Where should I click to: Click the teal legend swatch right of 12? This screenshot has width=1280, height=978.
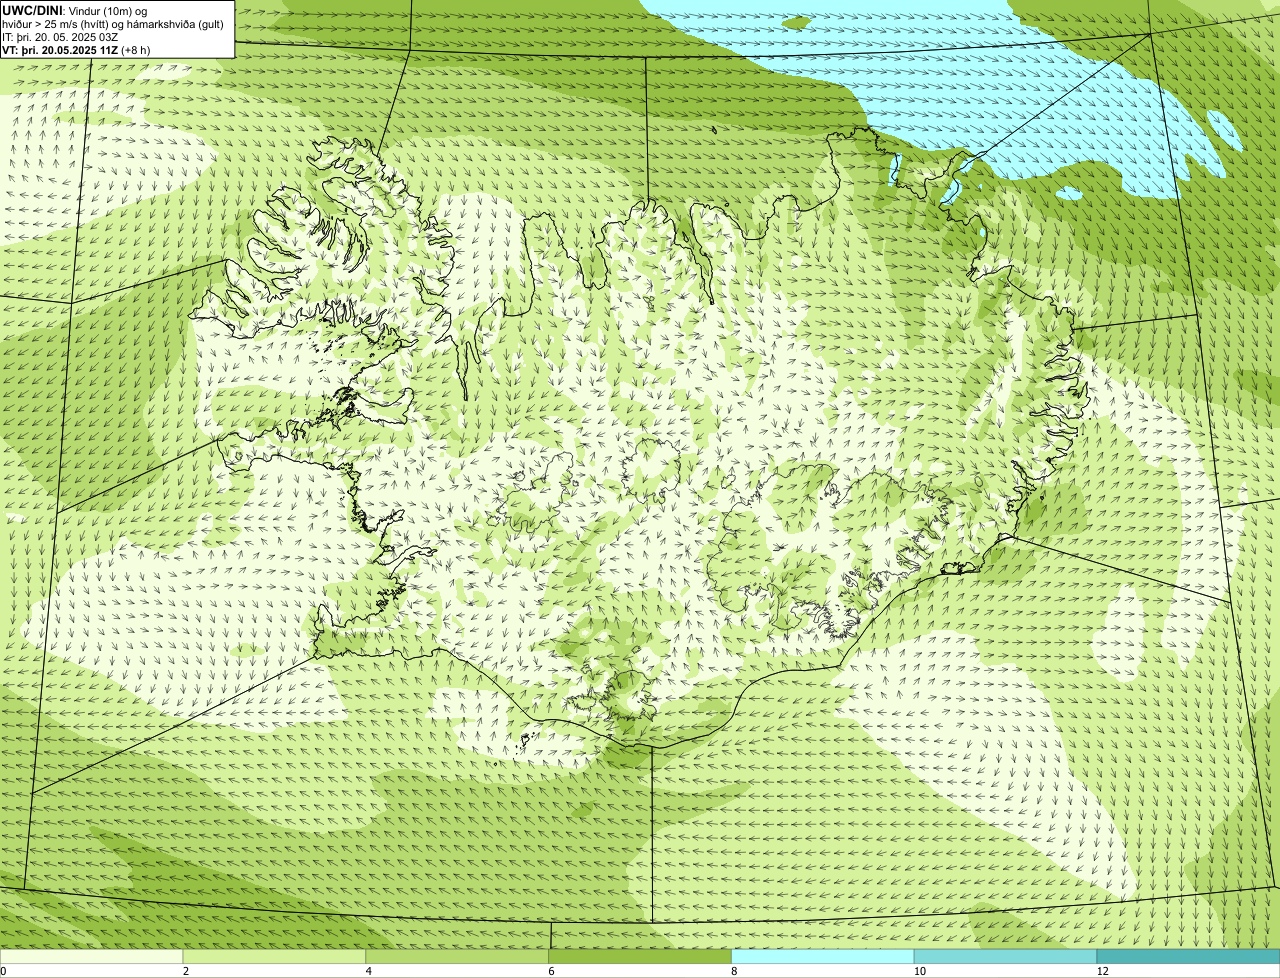(1188, 957)
